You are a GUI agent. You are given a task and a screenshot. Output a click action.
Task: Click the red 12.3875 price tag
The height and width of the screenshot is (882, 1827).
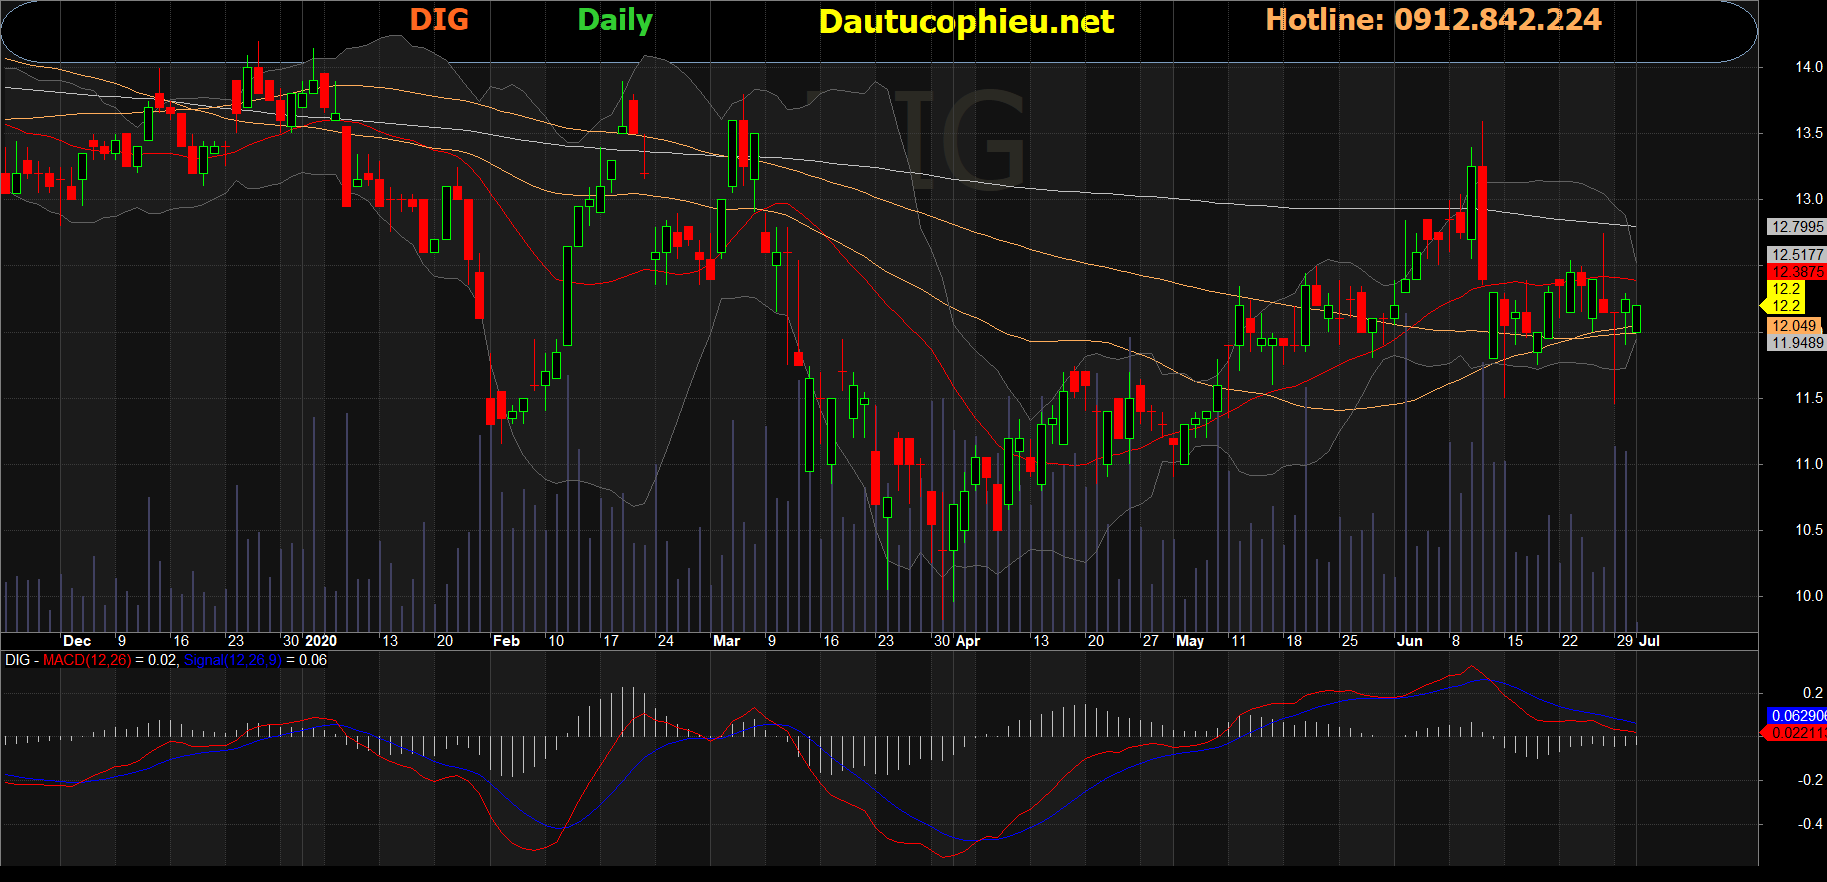(x=1796, y=272)
